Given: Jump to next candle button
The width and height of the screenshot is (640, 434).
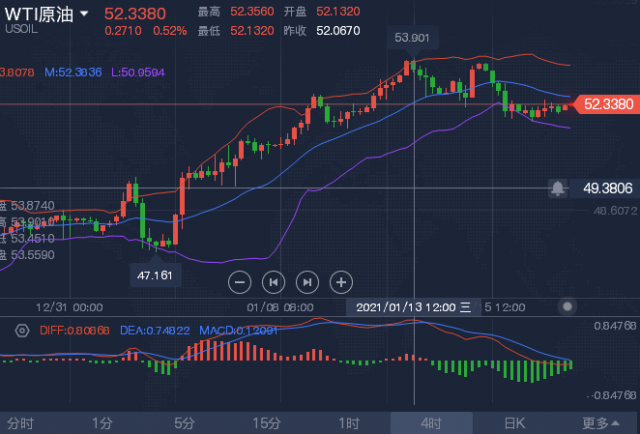Looking at the screenshot, I should [307, 282].
